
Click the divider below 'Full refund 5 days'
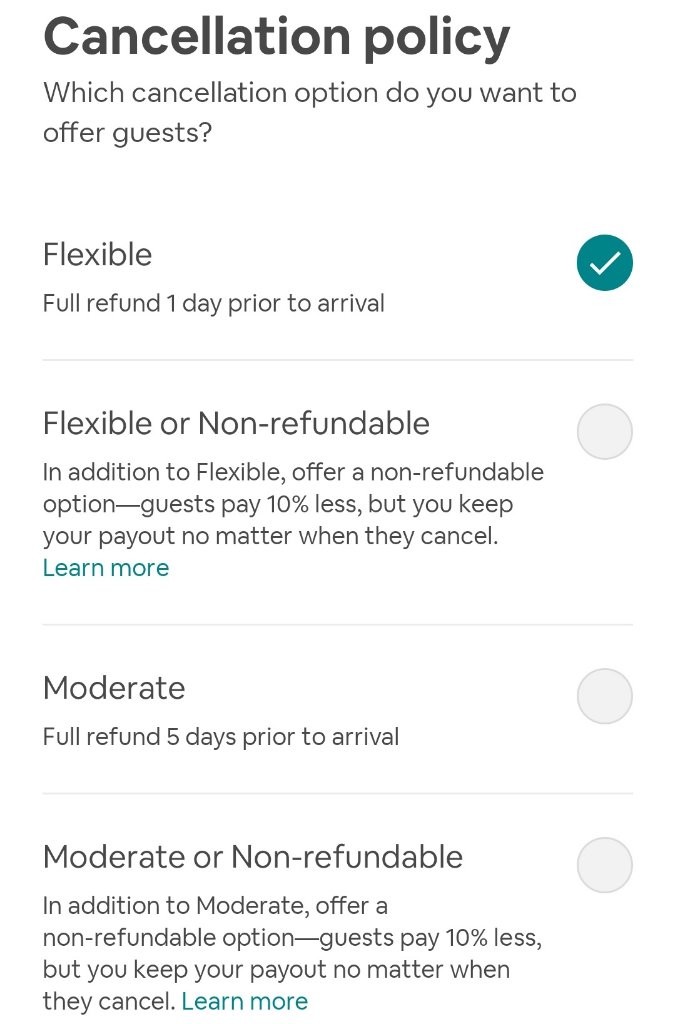[x=337, y=794]
